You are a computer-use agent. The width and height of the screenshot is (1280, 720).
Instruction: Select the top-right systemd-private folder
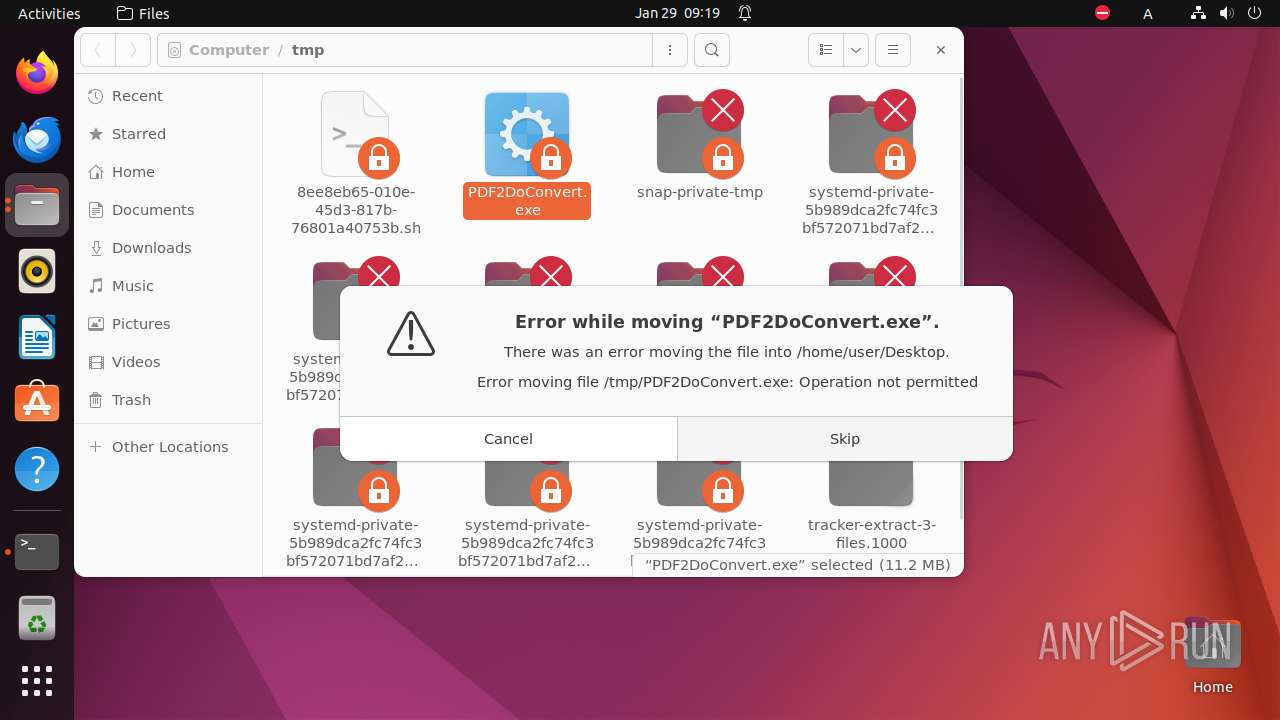point(871,134)
